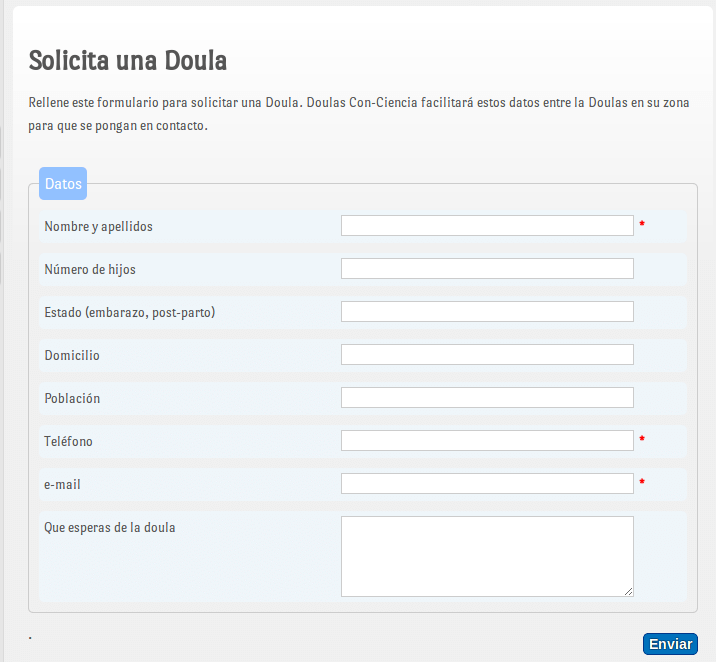Screen dimensions: 716x662
Task: Click into the Domicilio text field
Action: pos(487,355)
